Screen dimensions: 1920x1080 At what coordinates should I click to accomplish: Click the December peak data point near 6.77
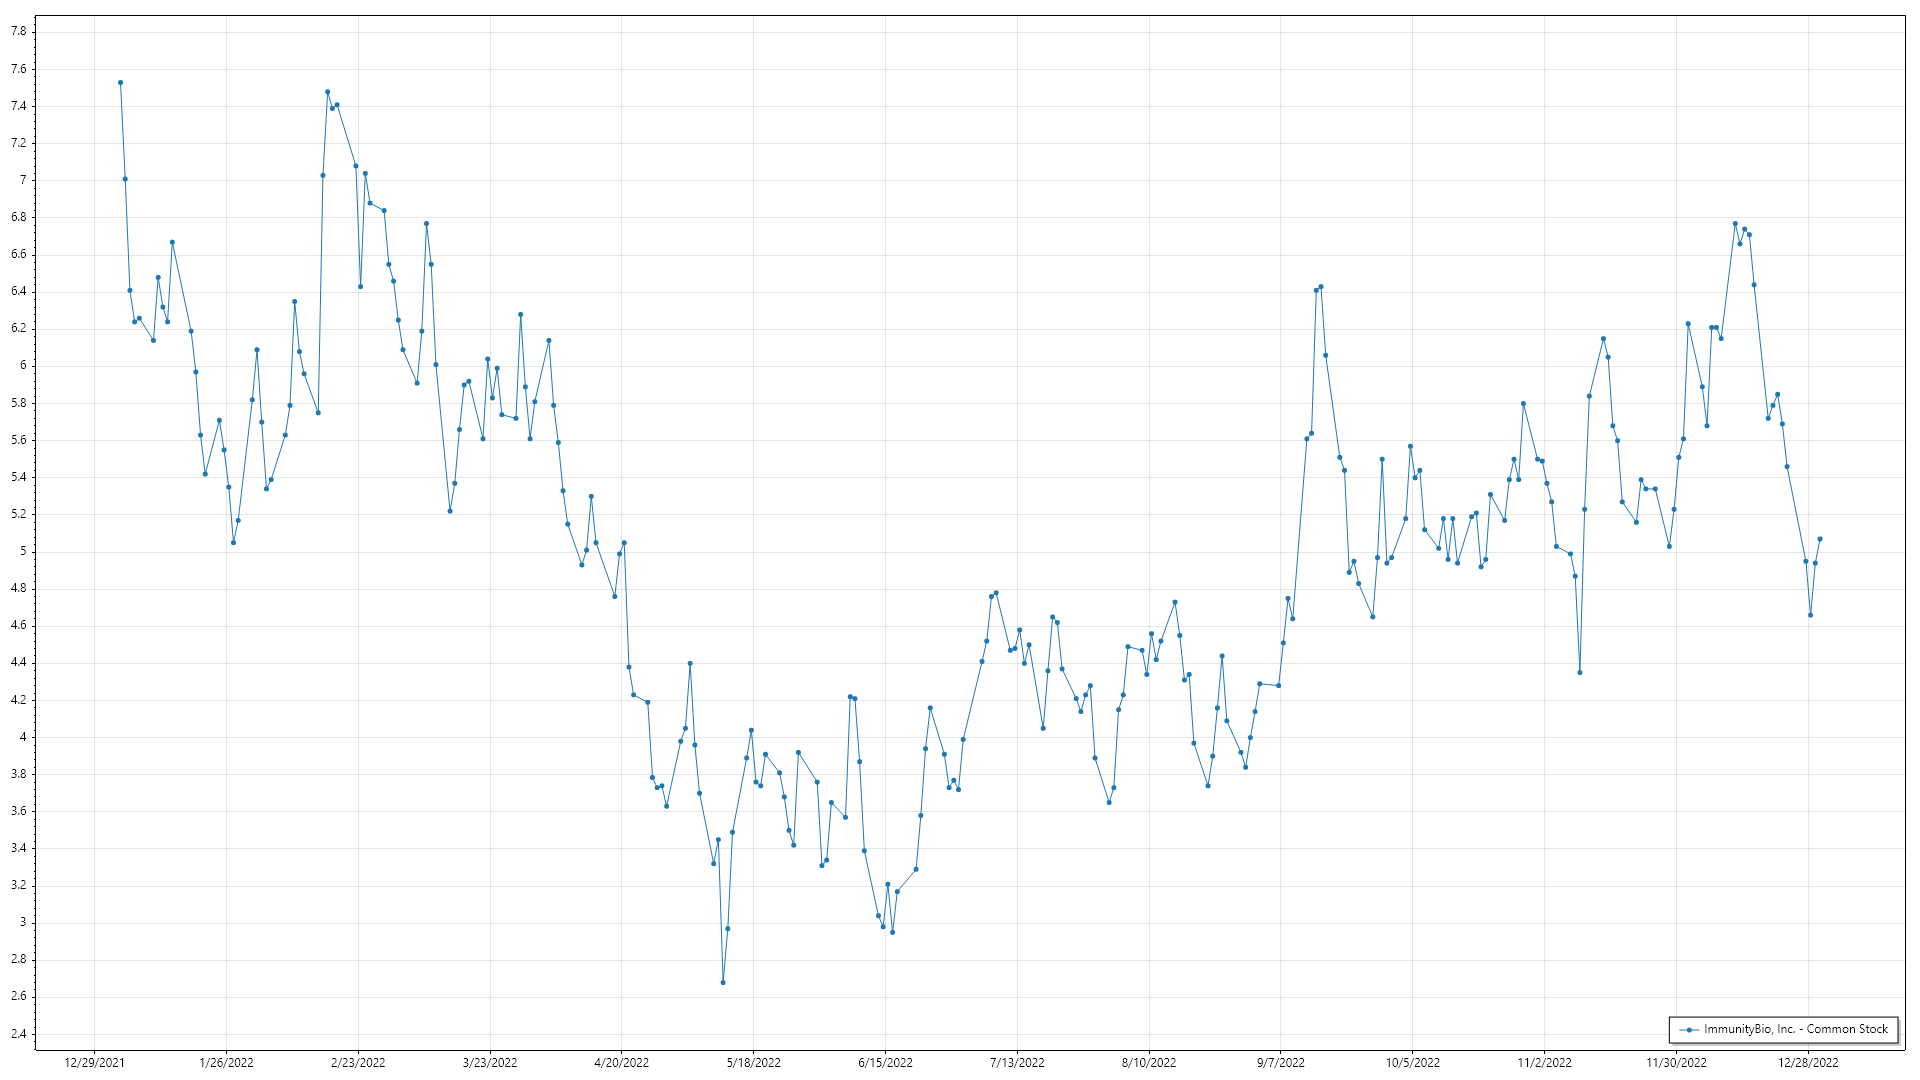[x=1735, y=224]
